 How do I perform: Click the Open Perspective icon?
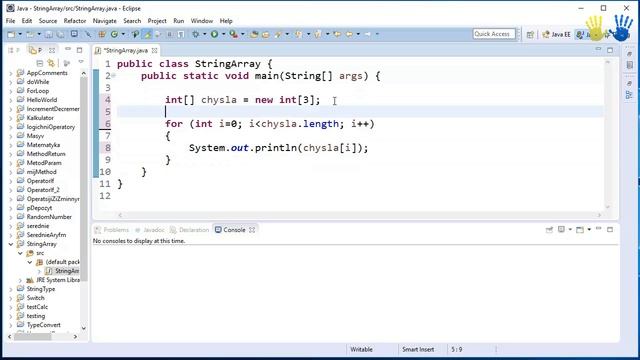(530, 35)
